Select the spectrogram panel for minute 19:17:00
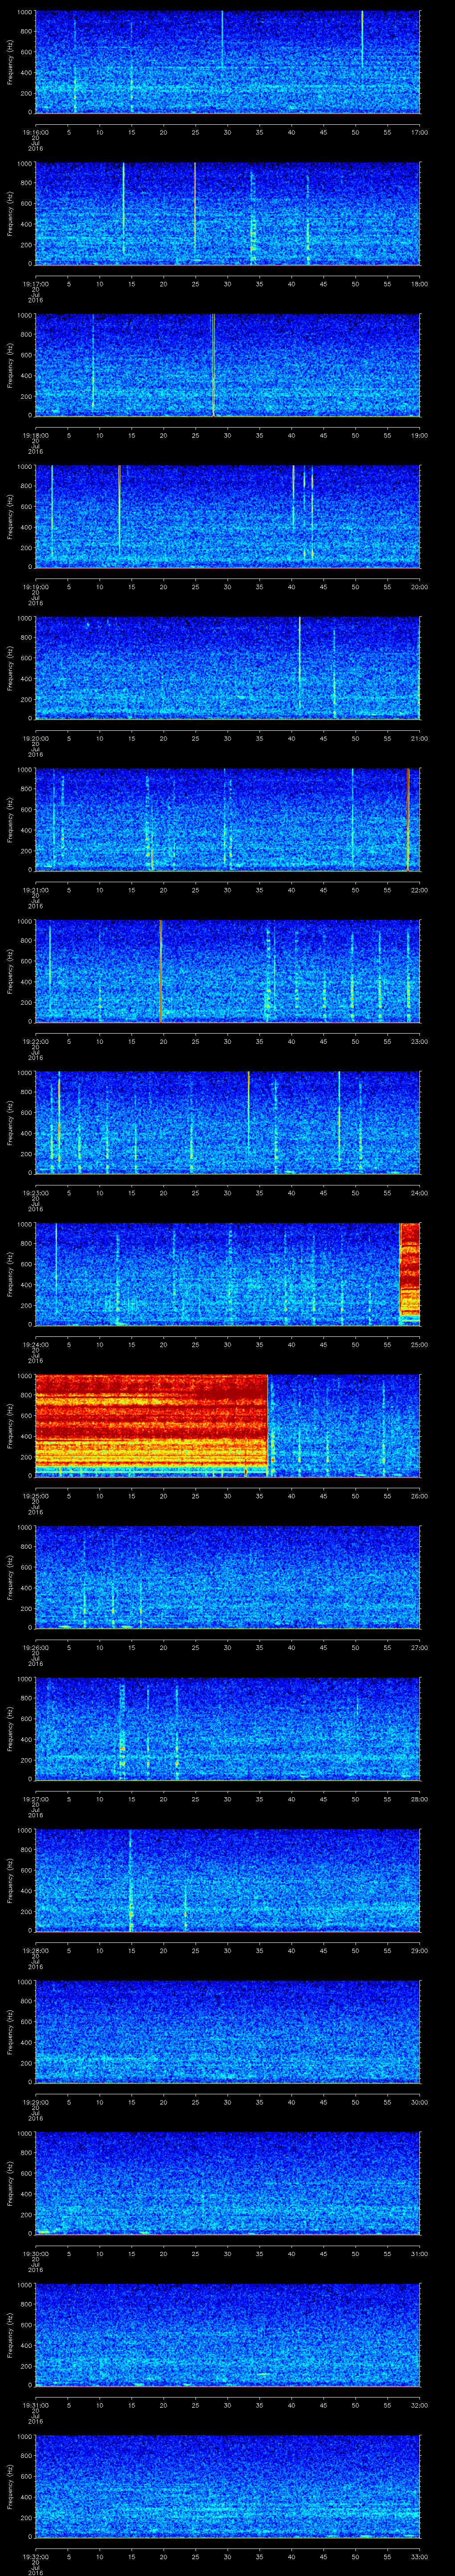Screen dimensions: 455x2576 point(228,214)
